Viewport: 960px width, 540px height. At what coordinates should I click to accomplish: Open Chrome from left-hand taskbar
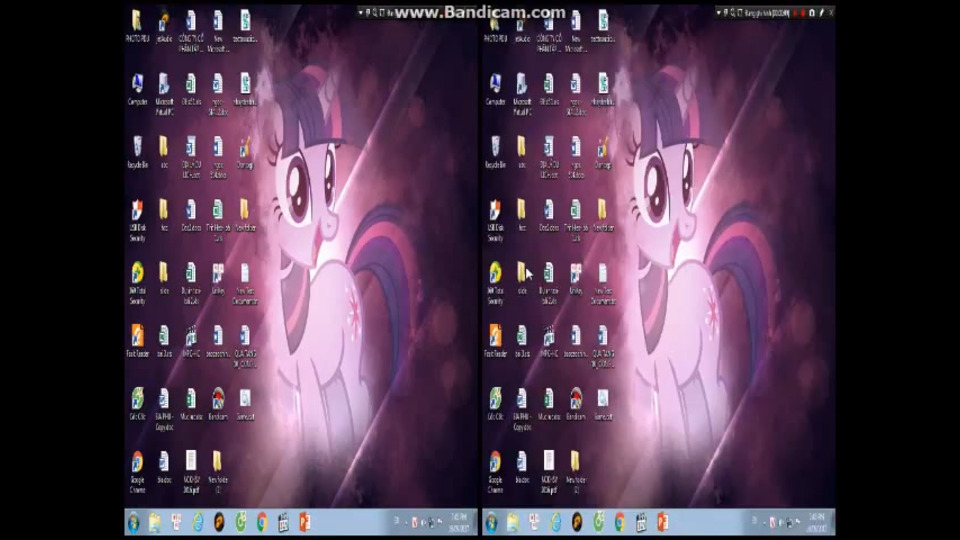(261, 522)
